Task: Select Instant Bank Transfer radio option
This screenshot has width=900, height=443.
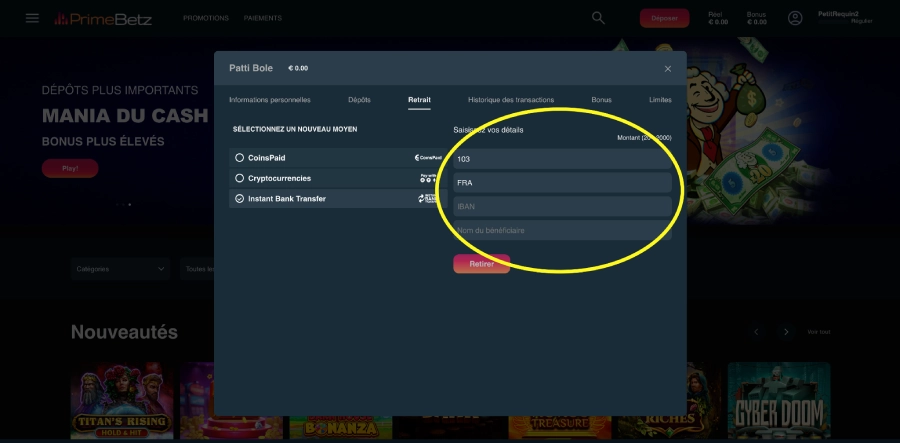Action: pyautogui.click(x=239, y=199)
